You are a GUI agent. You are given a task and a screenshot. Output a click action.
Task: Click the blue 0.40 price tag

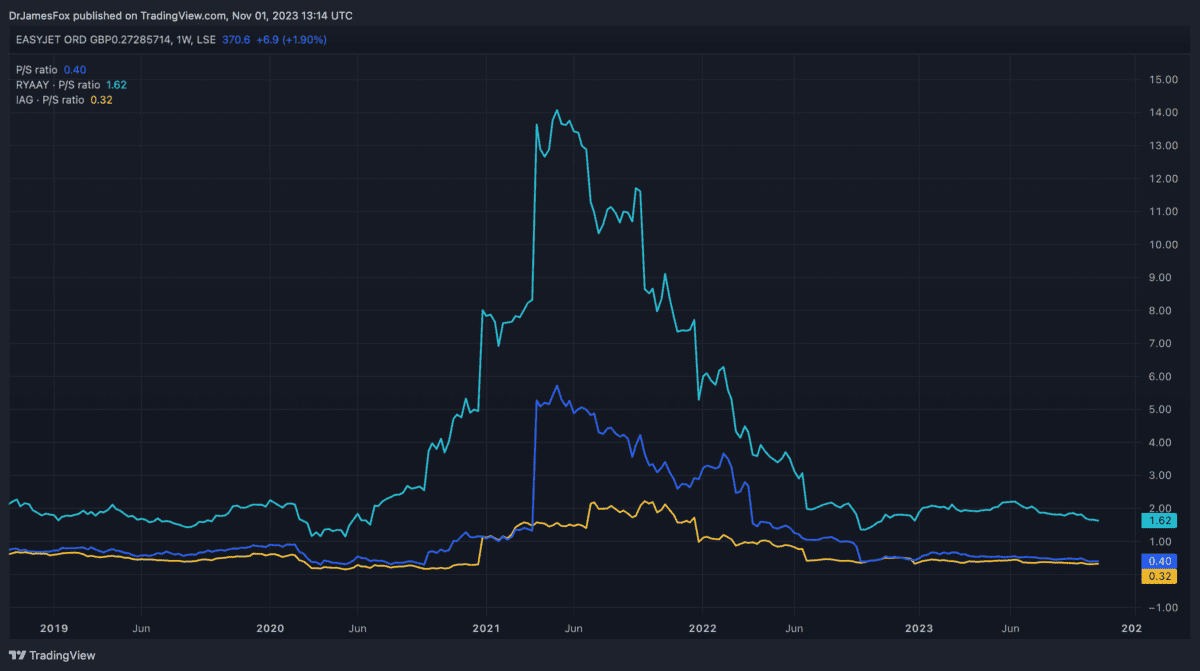pos(1161,561)
